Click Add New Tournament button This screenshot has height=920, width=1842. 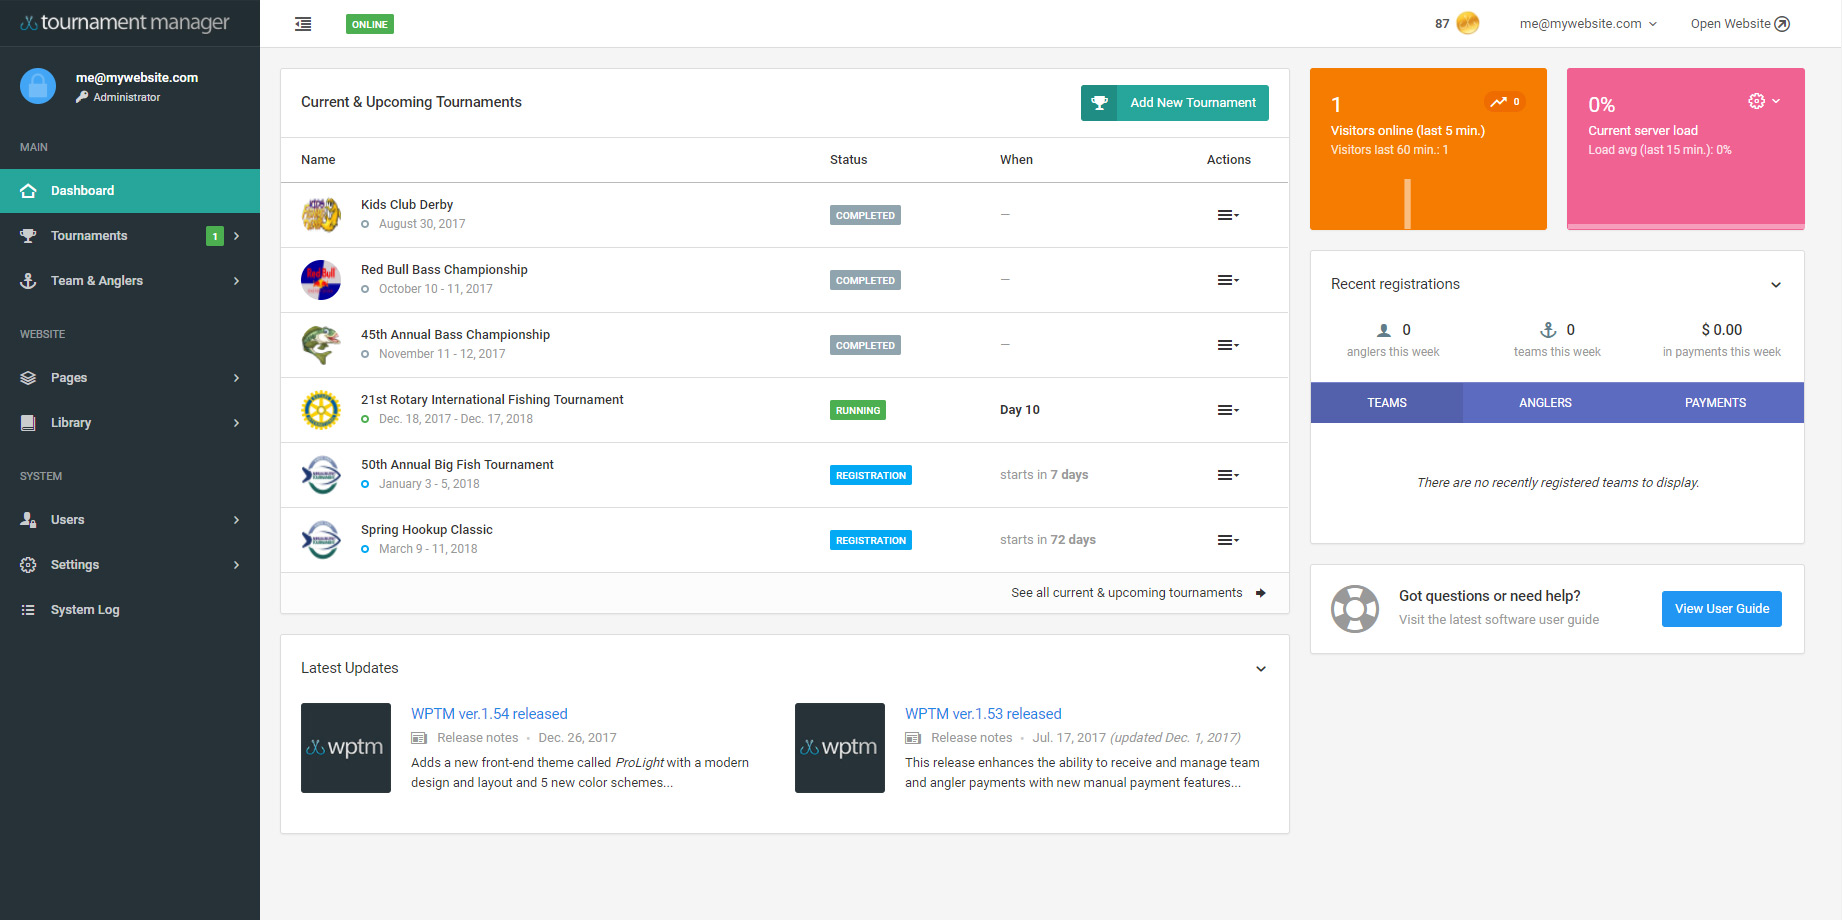click(x=1174, y=103)
